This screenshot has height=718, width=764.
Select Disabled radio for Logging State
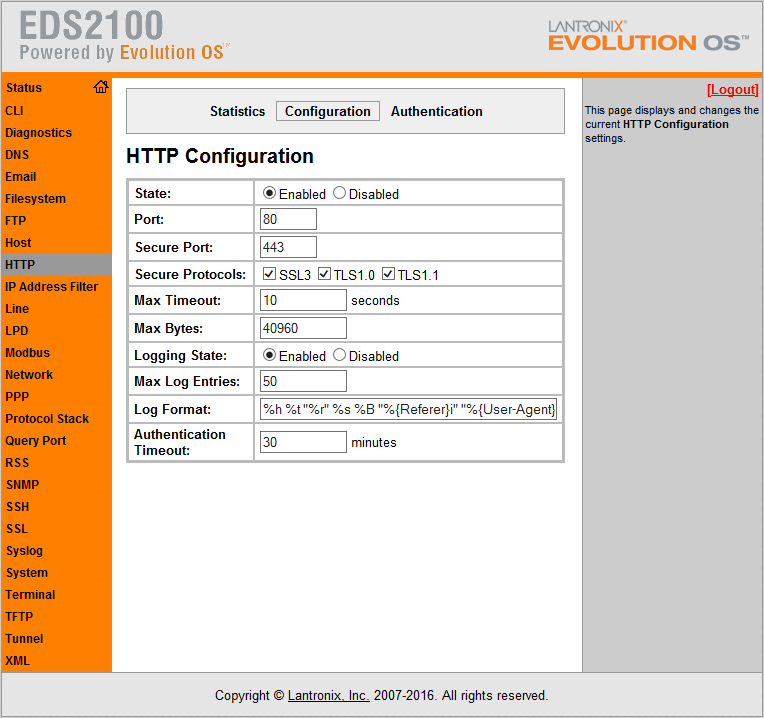339,355
